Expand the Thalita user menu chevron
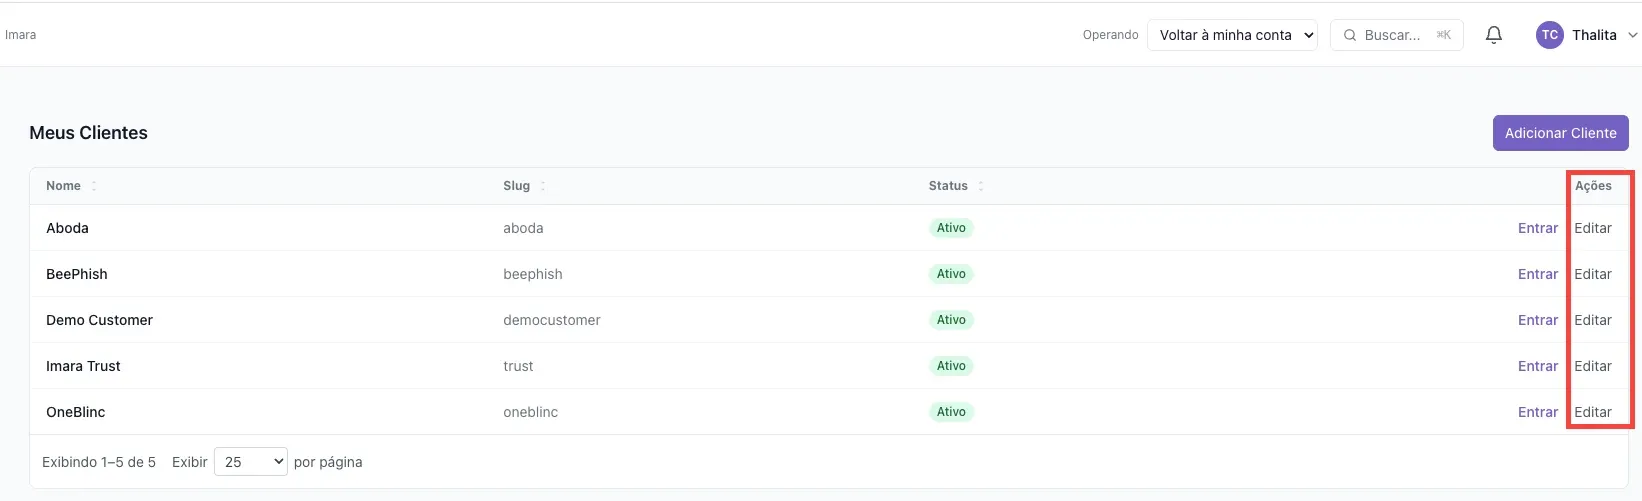Viewport: 1642px width, 501px height. (x=1632, y=35)
